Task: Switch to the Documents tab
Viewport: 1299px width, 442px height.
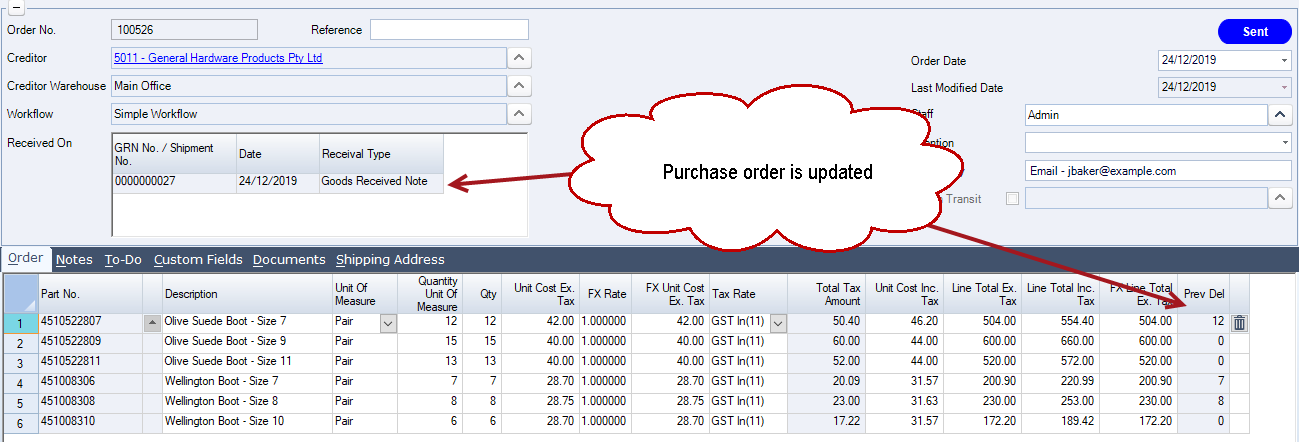Action: (x=289, y=259)
